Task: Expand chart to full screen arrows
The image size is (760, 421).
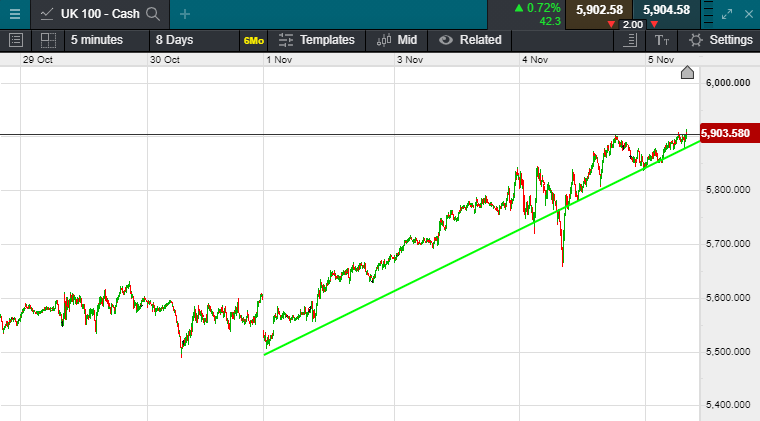Action: click(x=727, y=14)
